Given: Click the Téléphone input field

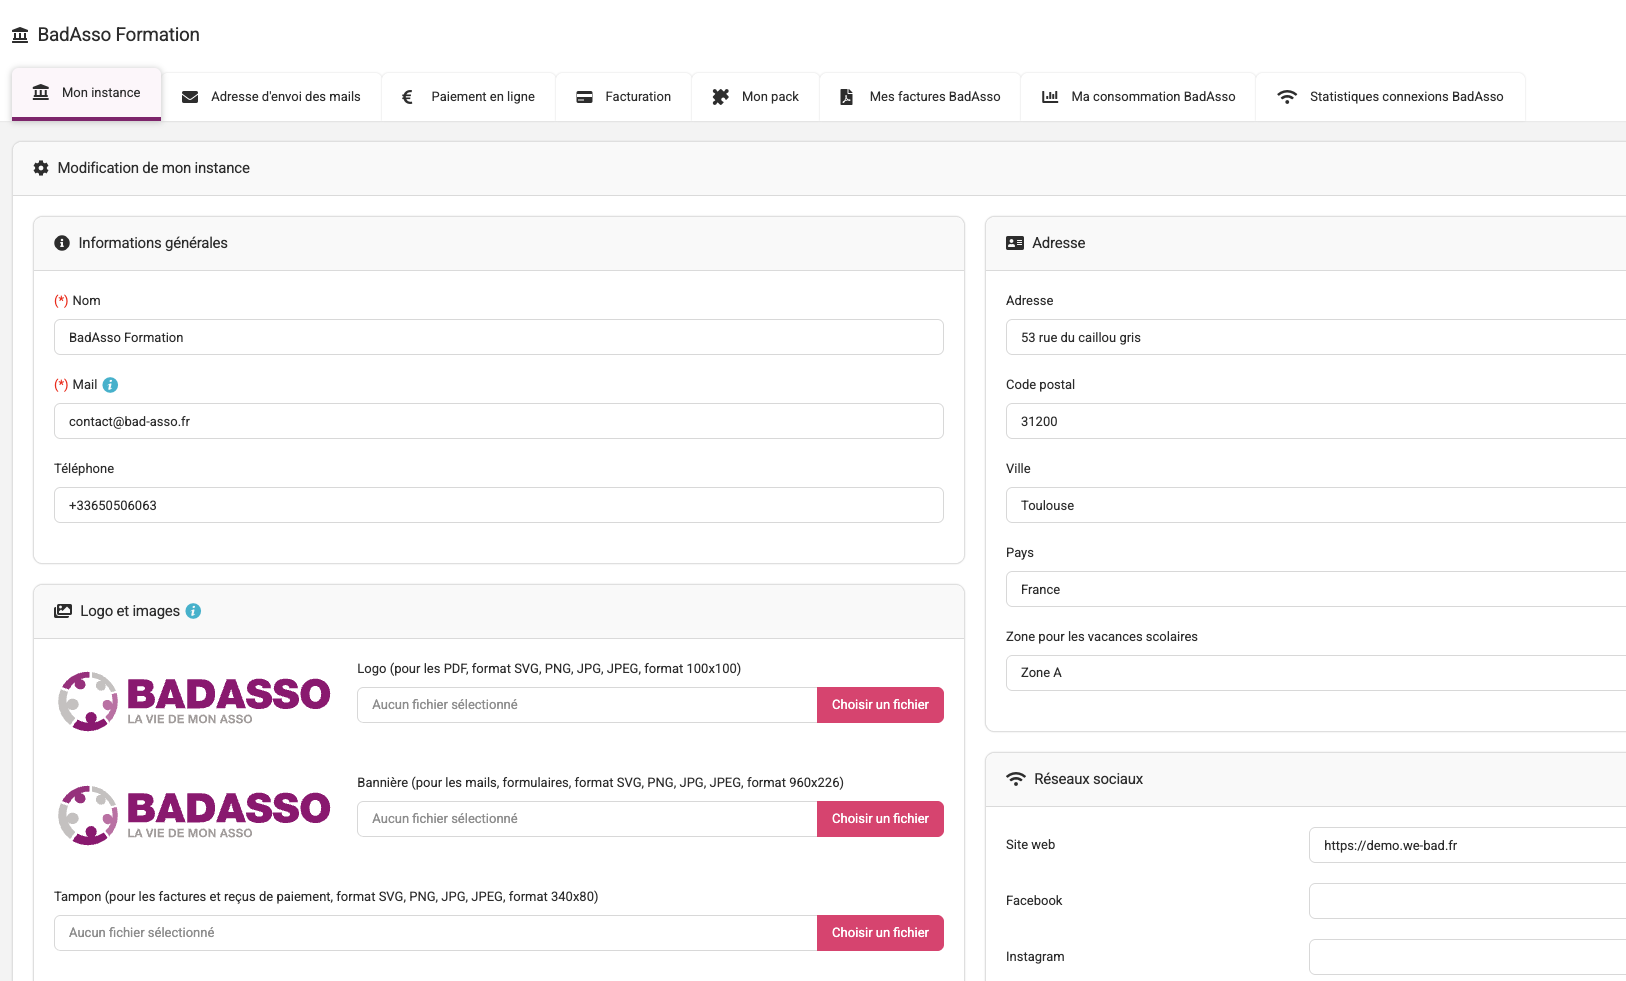Looking at the screenshot, I should [498, 505].
